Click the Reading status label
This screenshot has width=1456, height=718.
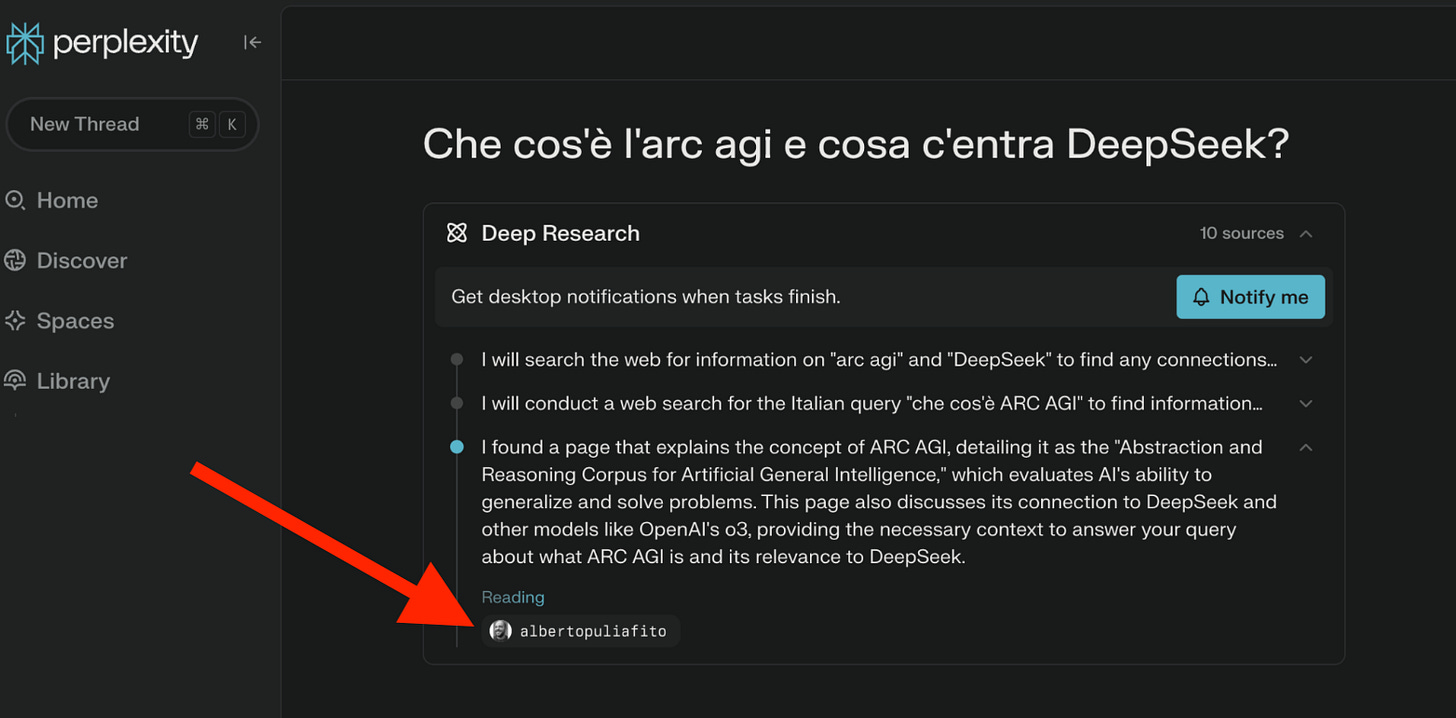pyautogui.click(x=513, y=597)
